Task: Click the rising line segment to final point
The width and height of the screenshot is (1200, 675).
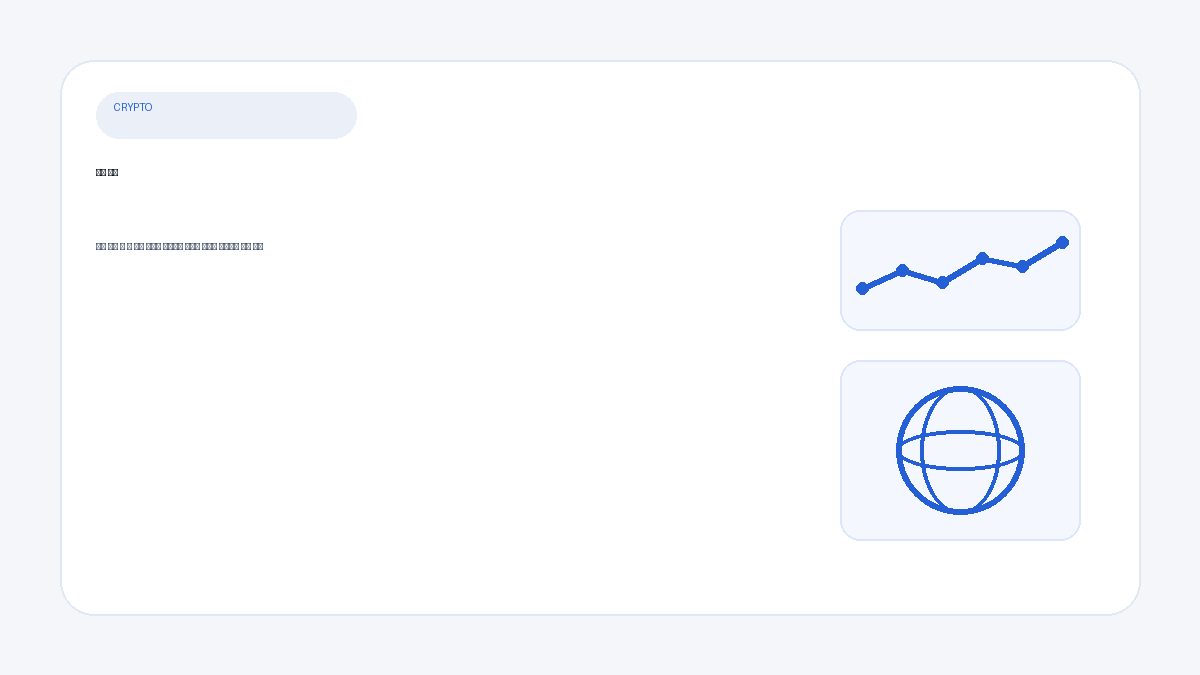Action: (x=1042, y=254)
